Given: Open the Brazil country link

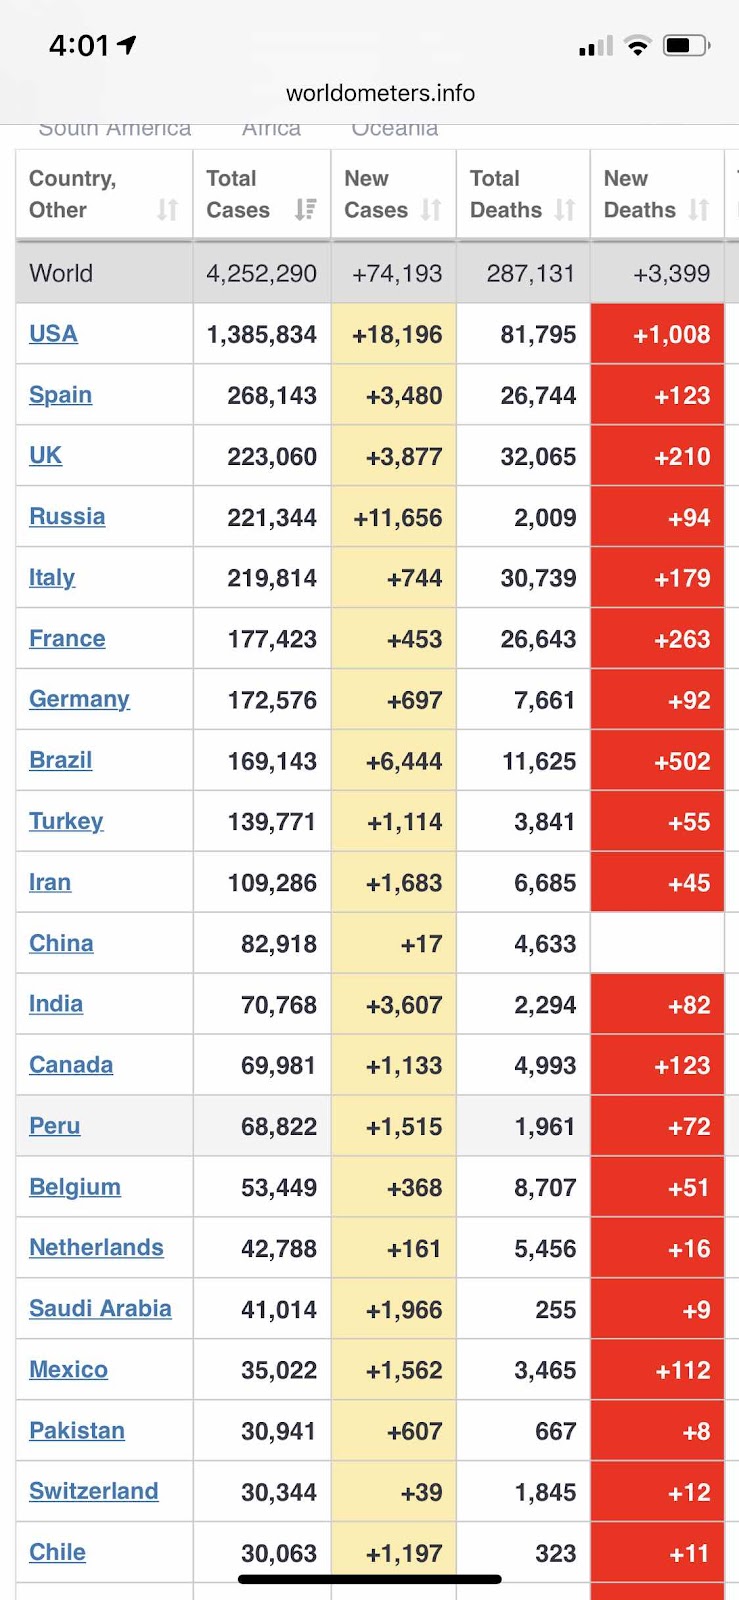Looking at the screenshot, I should (61, 760).
